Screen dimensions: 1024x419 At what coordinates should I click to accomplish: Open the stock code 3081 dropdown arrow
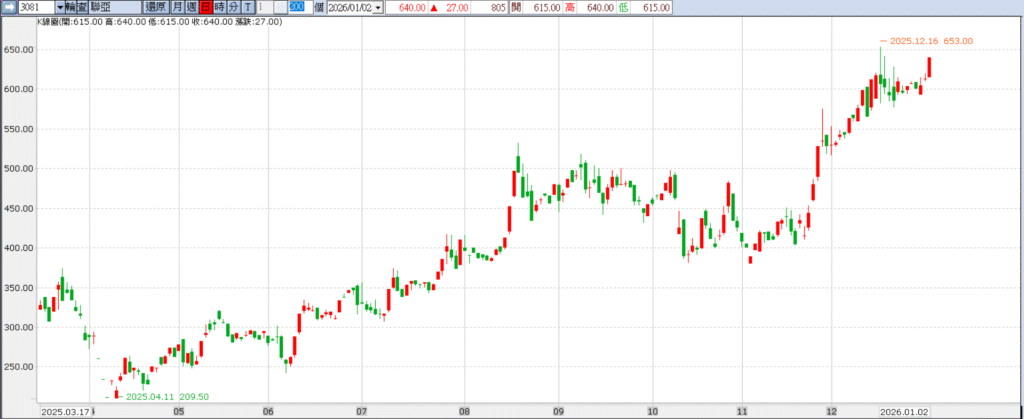(x=60, y=7)
